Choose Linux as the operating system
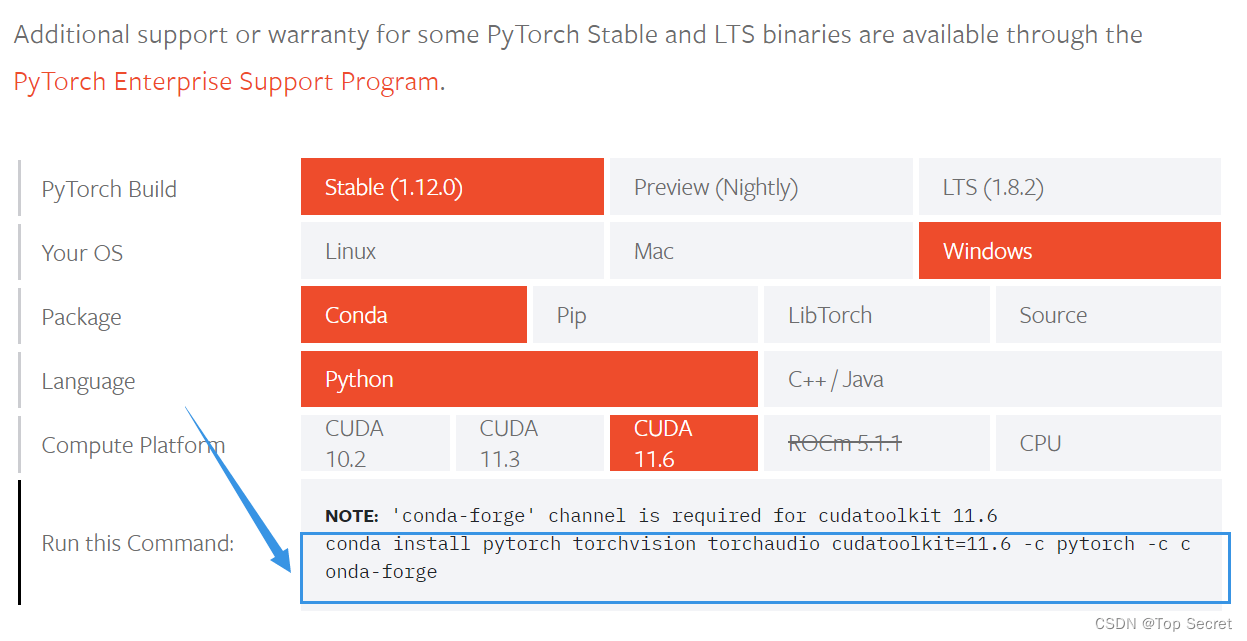 pyautogui.click(x=452, y=250)
